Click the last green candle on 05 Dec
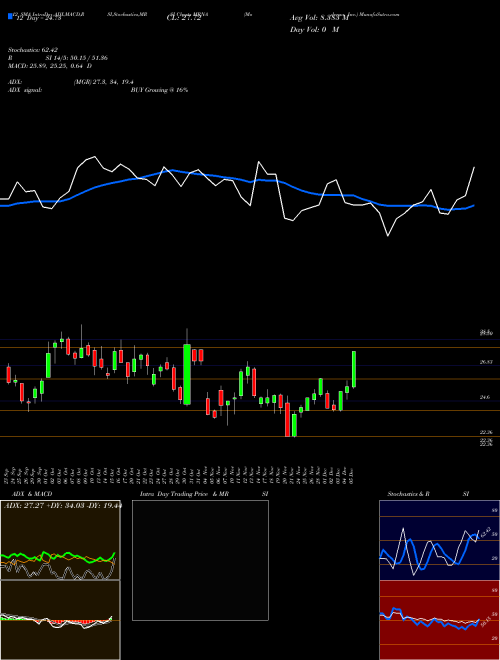Image resolution: width=500 pixels, height=660 pixels. (354, 369)
